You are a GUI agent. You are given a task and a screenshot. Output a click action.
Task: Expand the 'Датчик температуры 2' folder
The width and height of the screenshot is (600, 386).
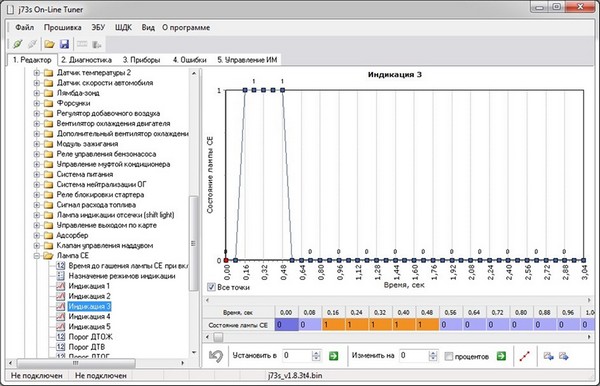point(37,72)
